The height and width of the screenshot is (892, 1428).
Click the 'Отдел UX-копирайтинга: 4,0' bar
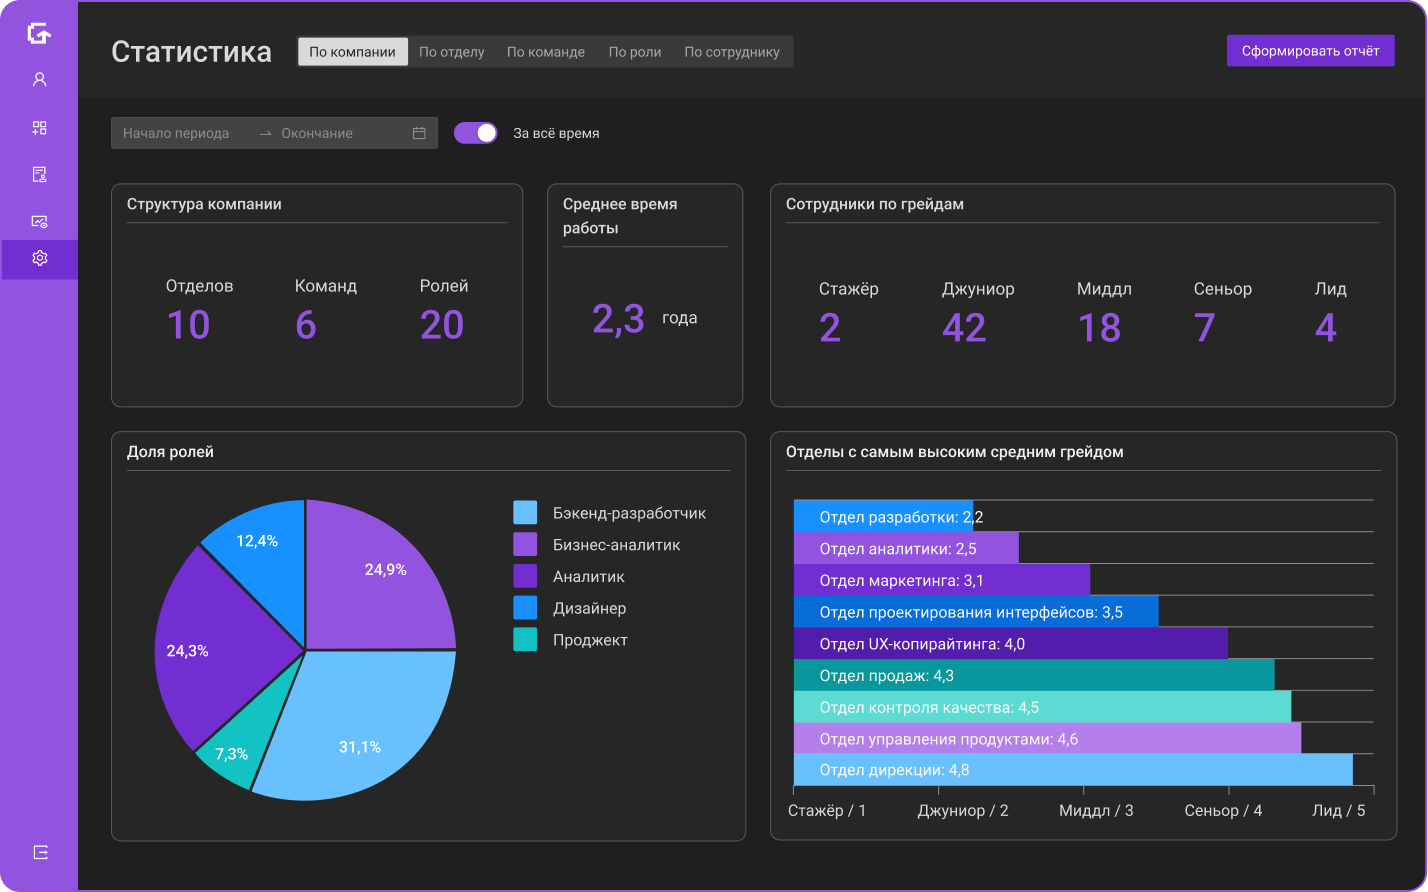pos(1011,644)
